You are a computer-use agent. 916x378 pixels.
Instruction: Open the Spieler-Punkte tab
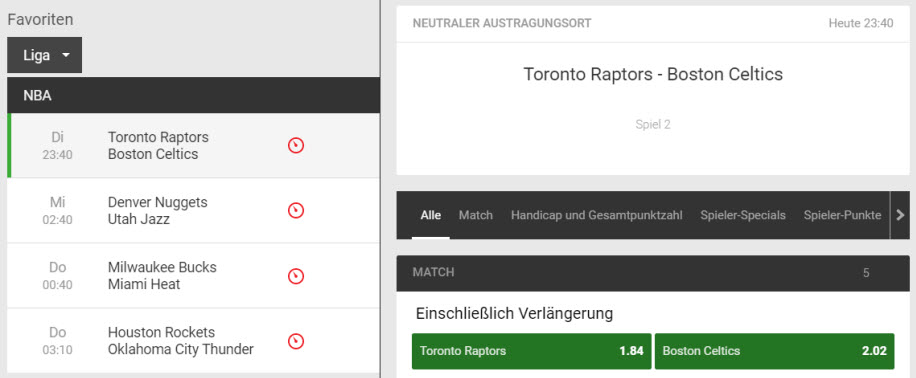tap(842, 215)
